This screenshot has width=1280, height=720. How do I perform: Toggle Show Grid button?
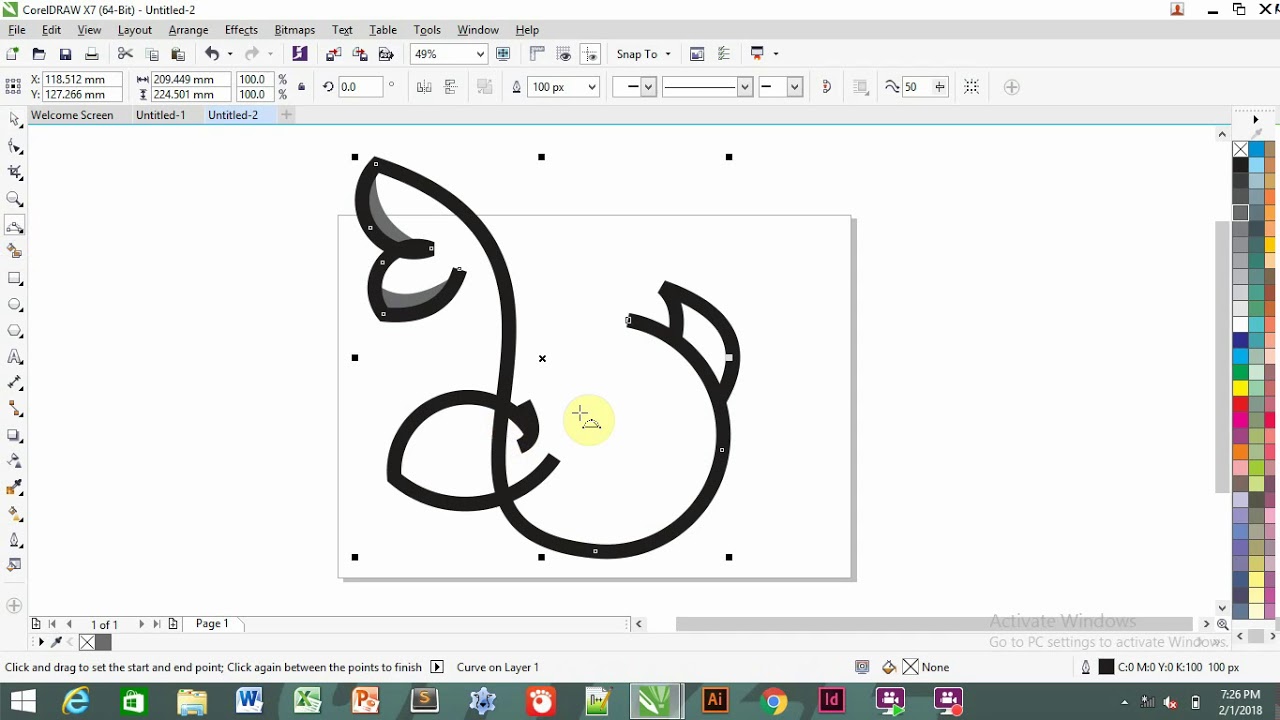pyautogui.click(x=563, y=54)
